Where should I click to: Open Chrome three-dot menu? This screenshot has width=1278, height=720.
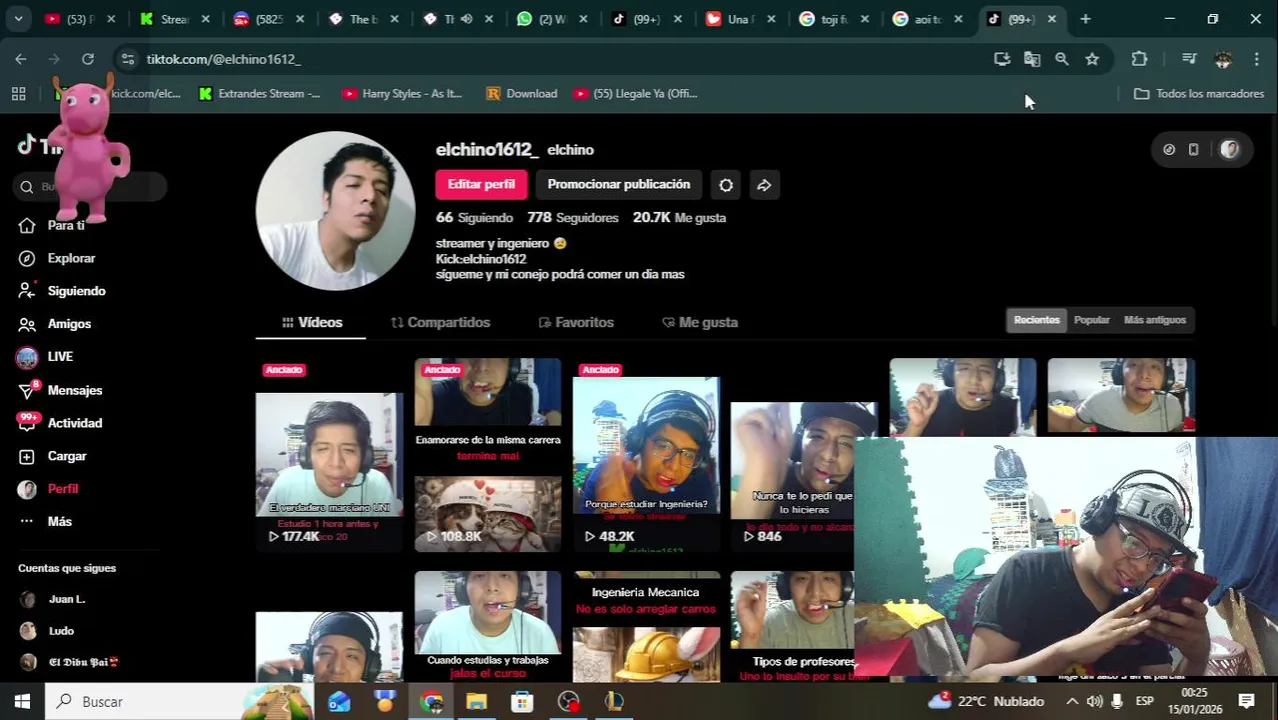coord(1256,59)
